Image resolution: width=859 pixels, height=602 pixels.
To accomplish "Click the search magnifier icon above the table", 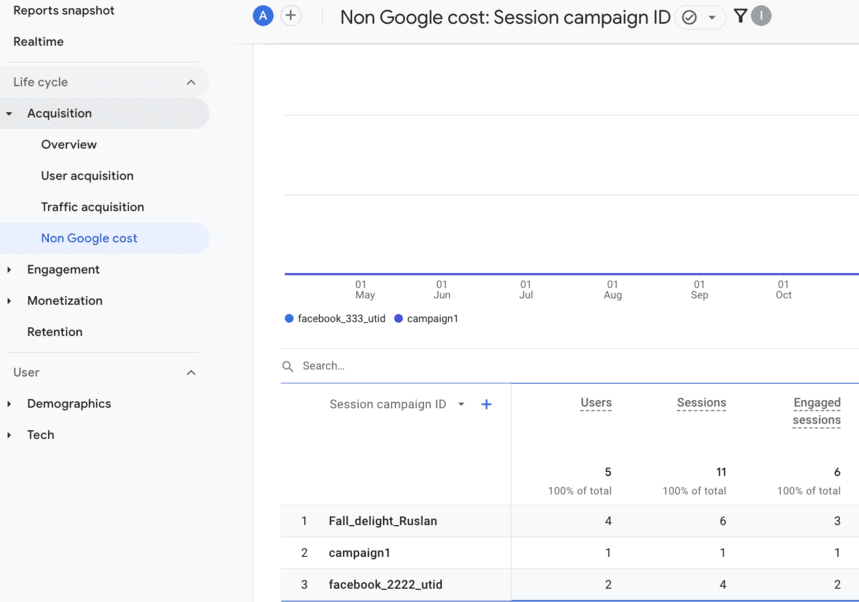I will (x=288, y=366).
